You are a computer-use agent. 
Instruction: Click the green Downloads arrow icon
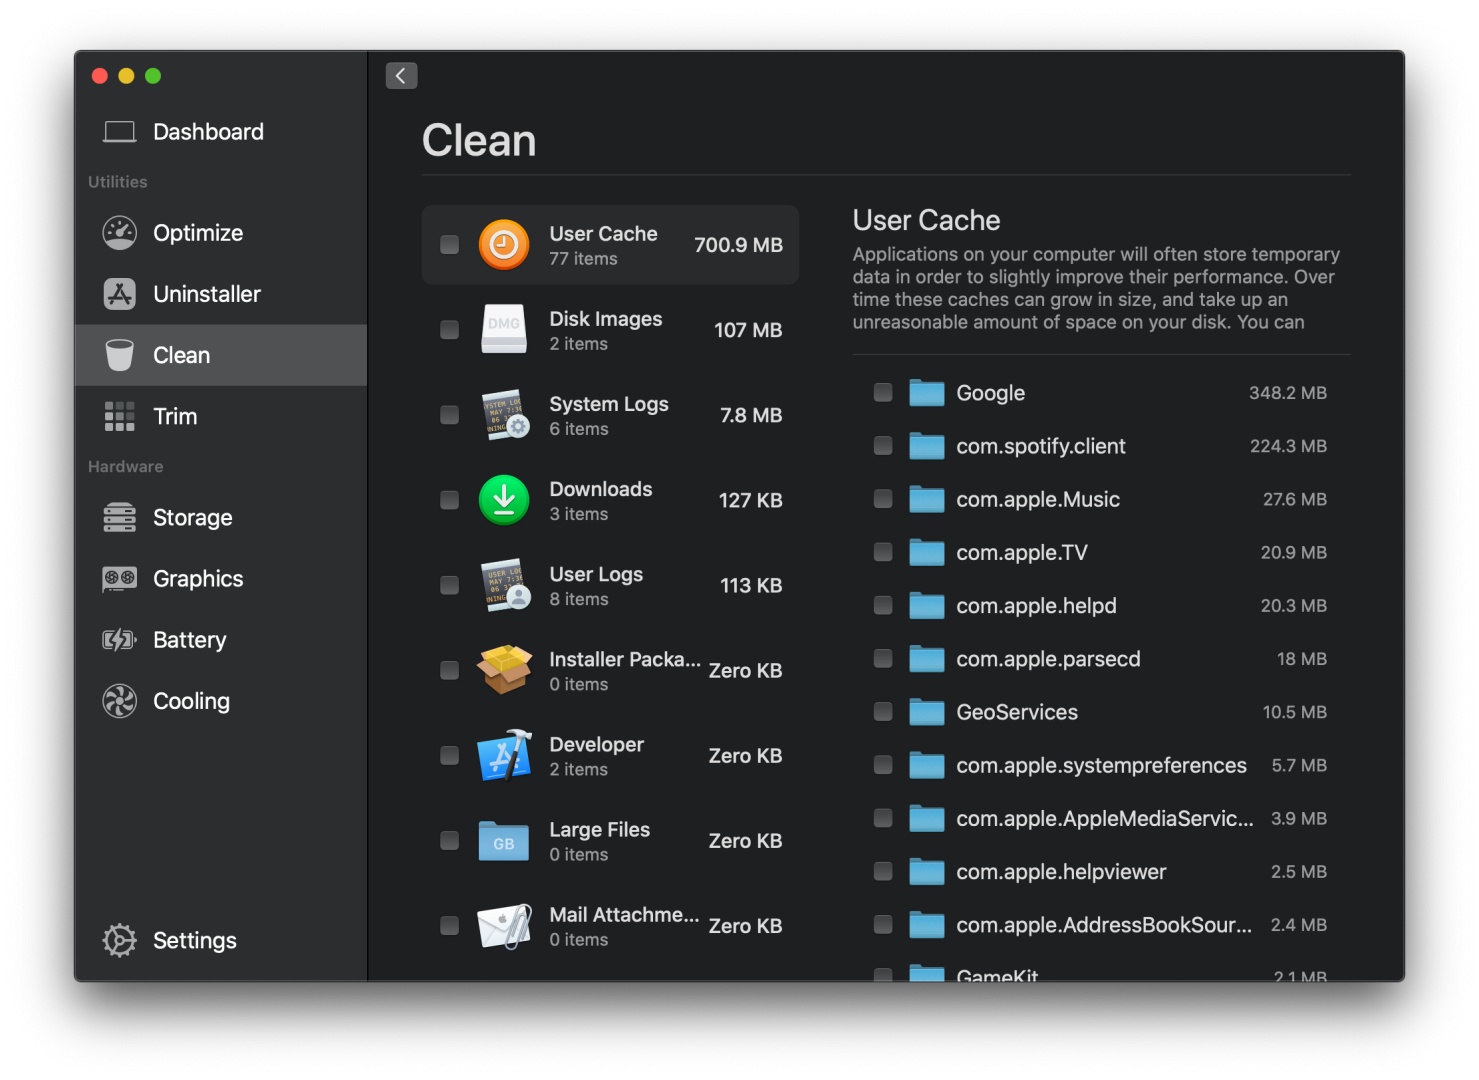pyautogui.click(x=504, y=500)
